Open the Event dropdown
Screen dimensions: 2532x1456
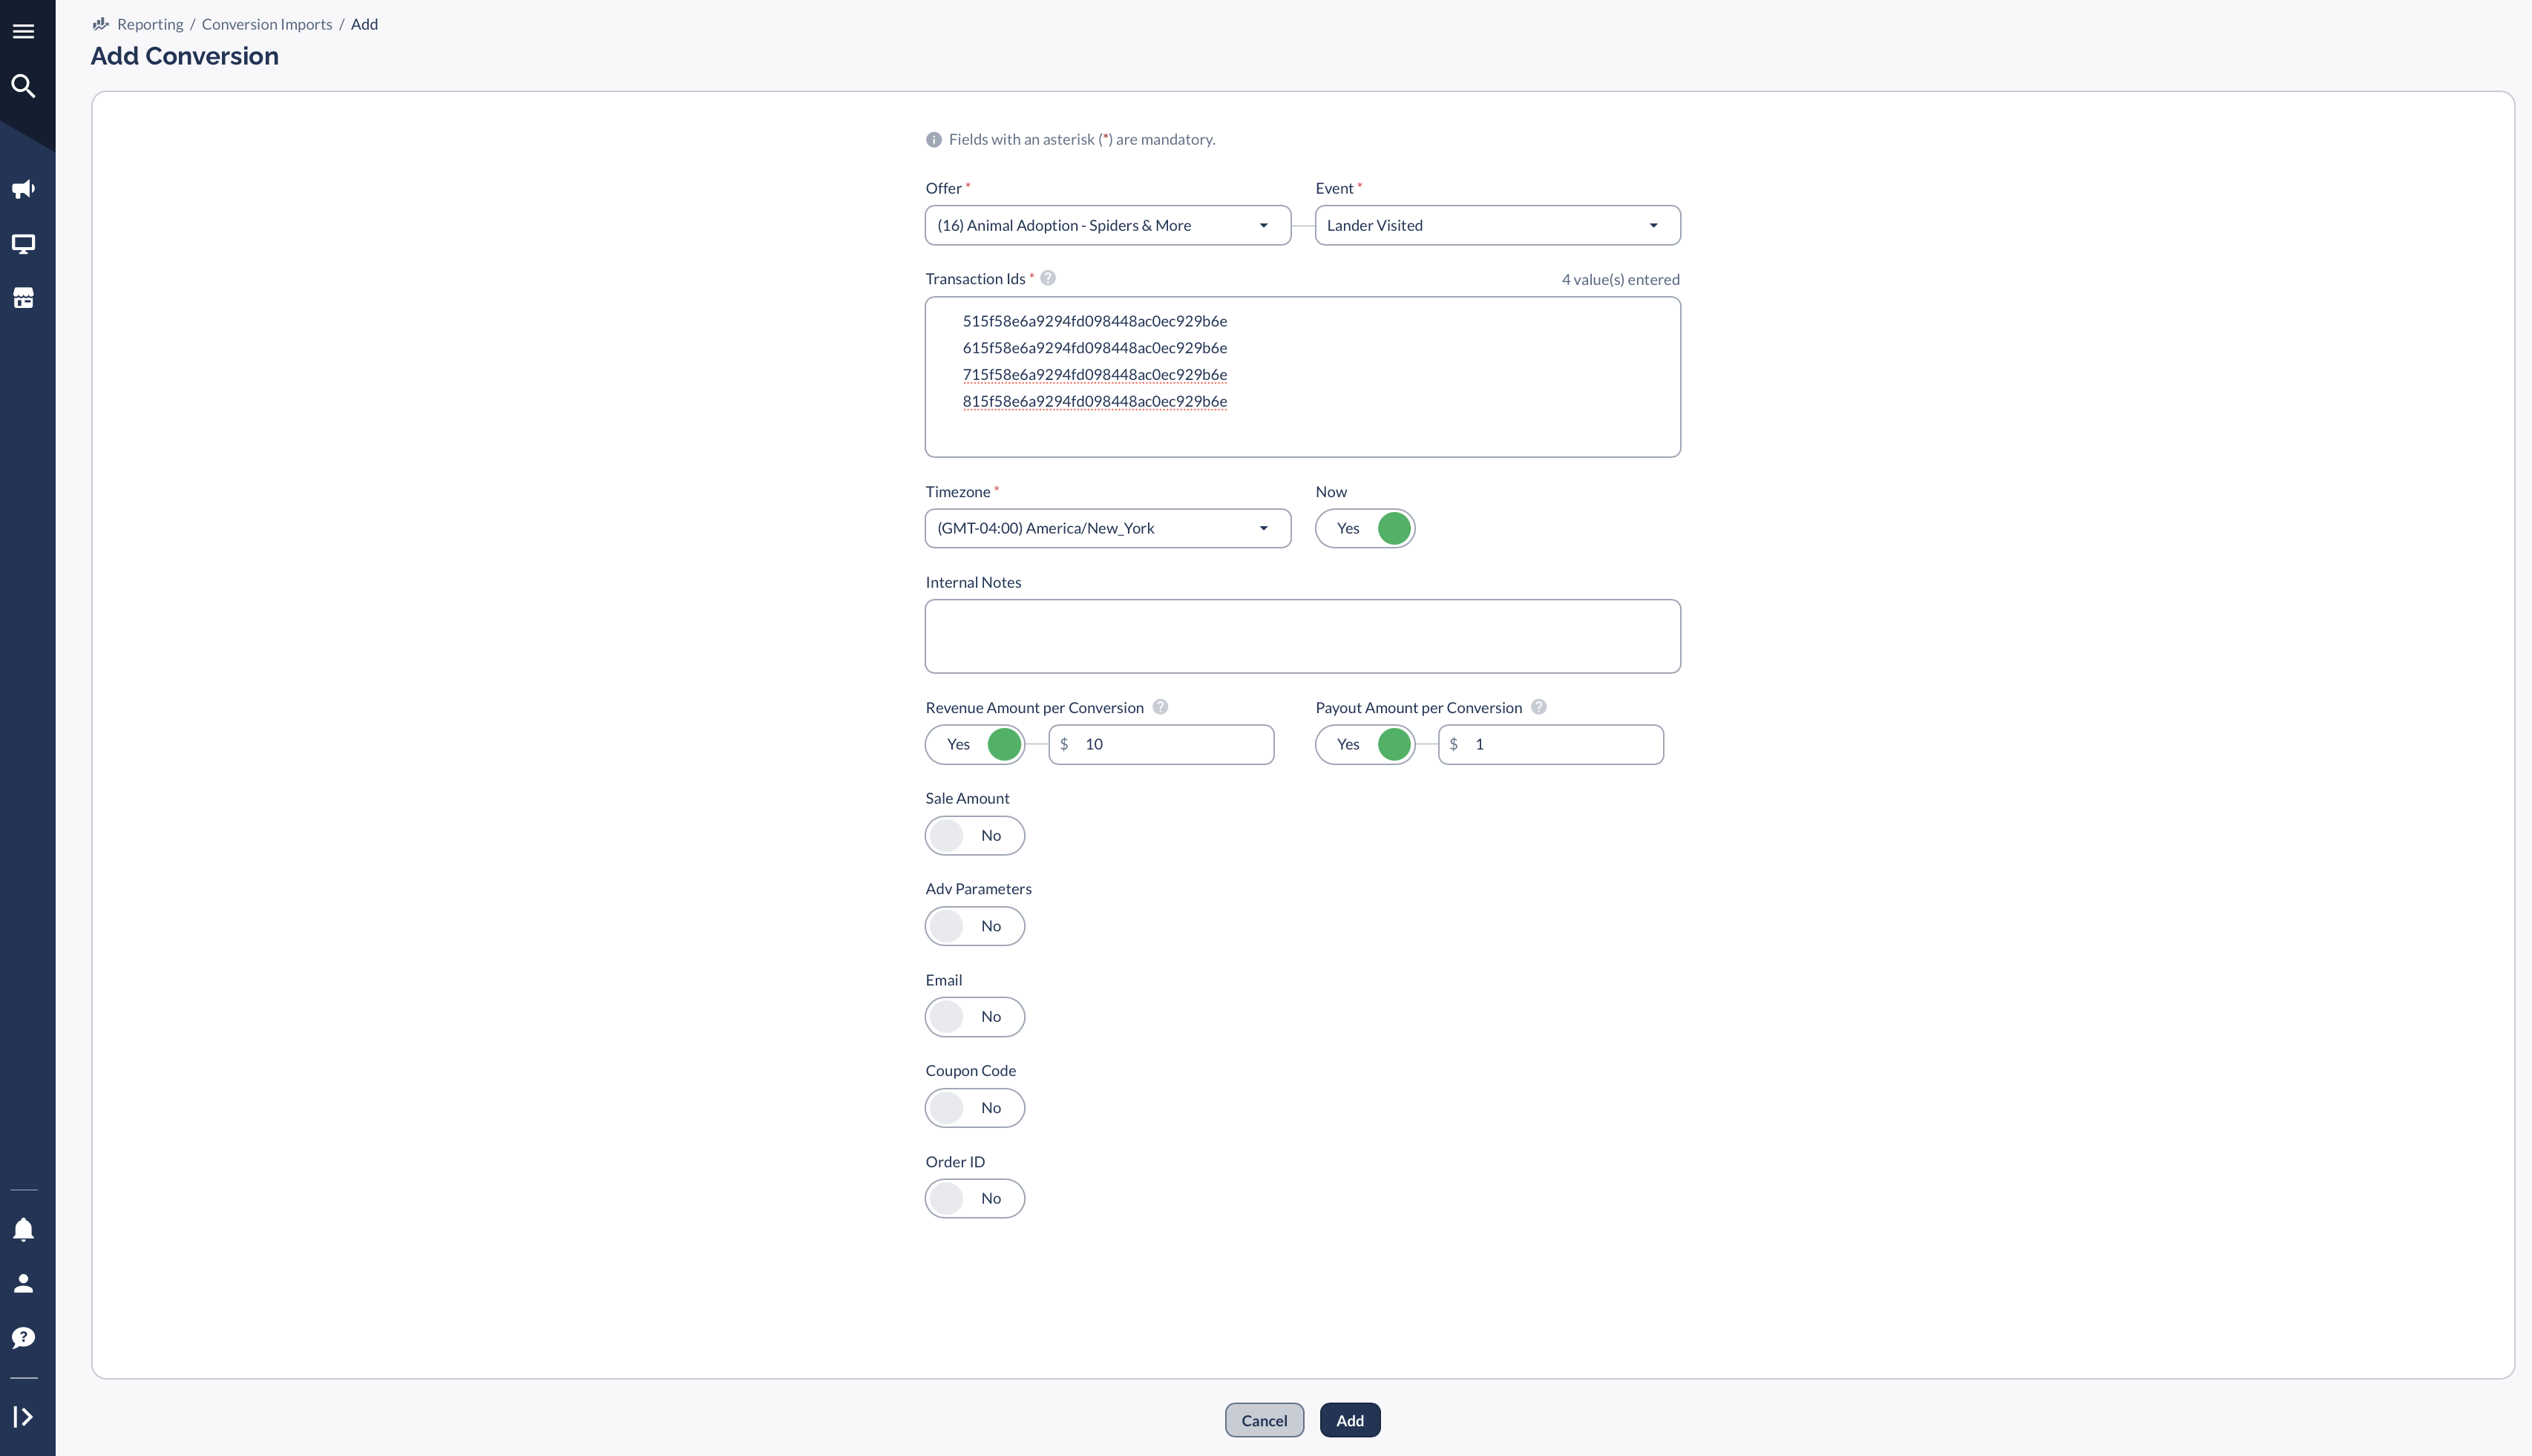coord(1497,225)
